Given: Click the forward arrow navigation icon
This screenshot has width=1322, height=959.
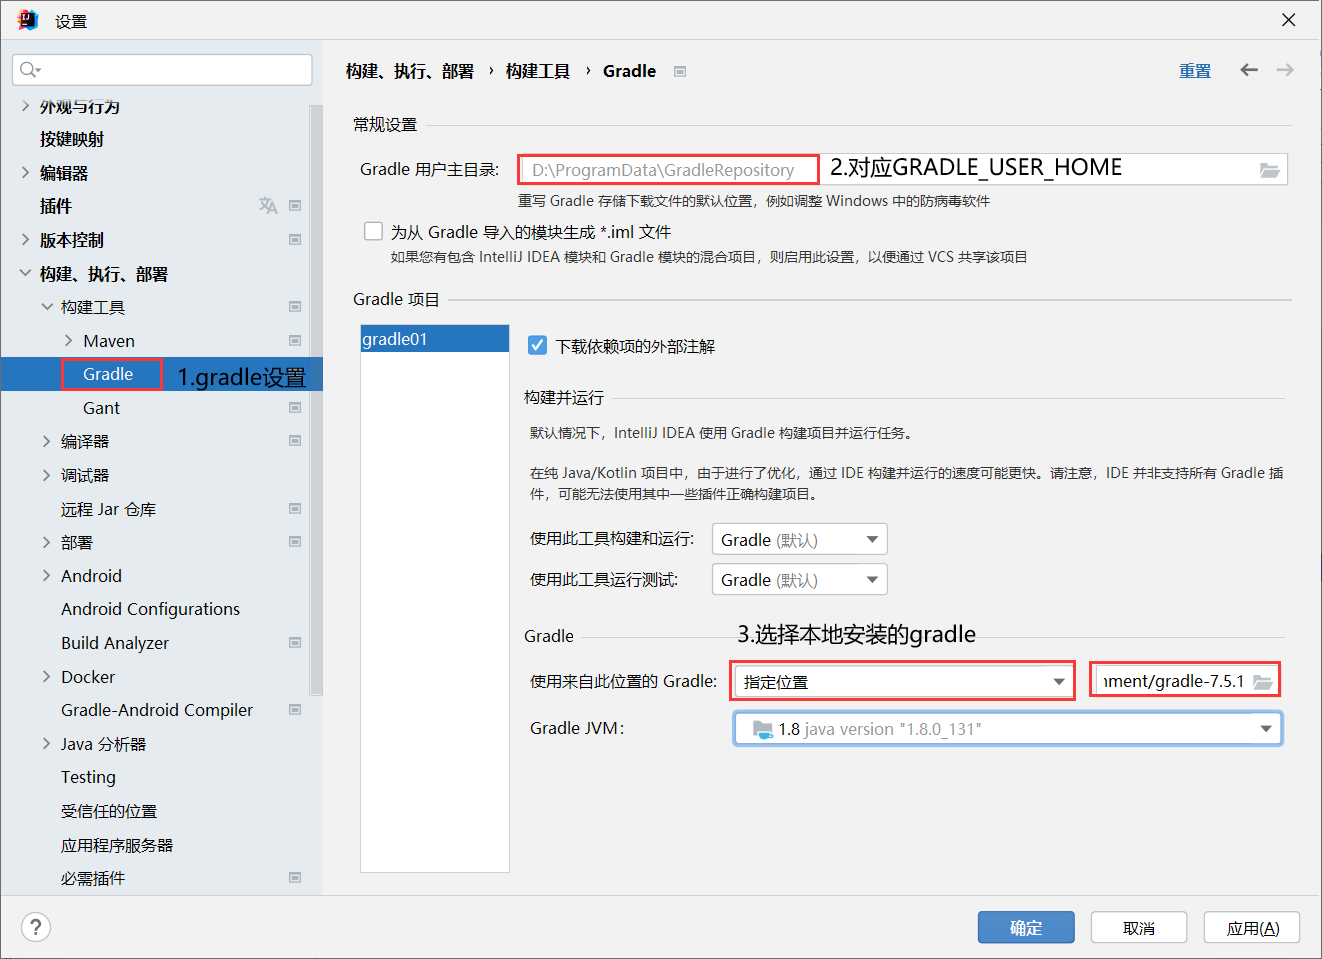Looking at the screenshot, I should (x=1285, y=70).
